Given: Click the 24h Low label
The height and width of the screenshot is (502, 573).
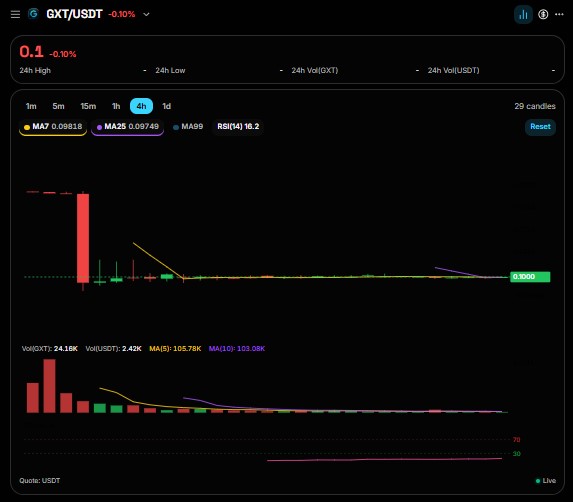Looking at the screenshot, I should 170,70.
